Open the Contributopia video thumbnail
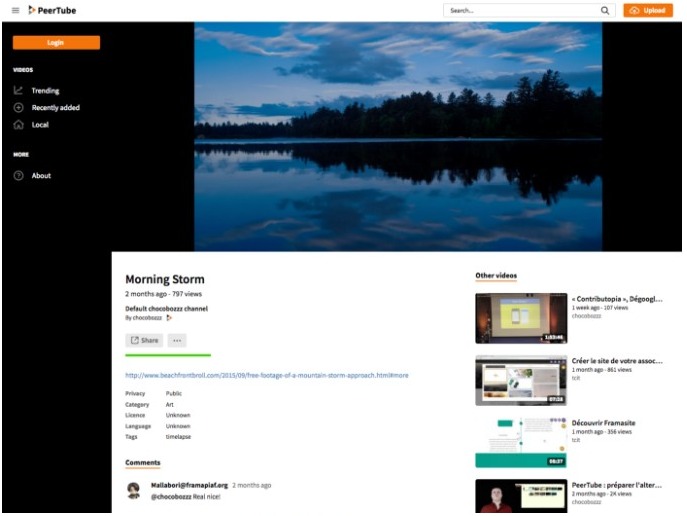The width and height of the screenshot is (687, 516). (x=521, y=318)
